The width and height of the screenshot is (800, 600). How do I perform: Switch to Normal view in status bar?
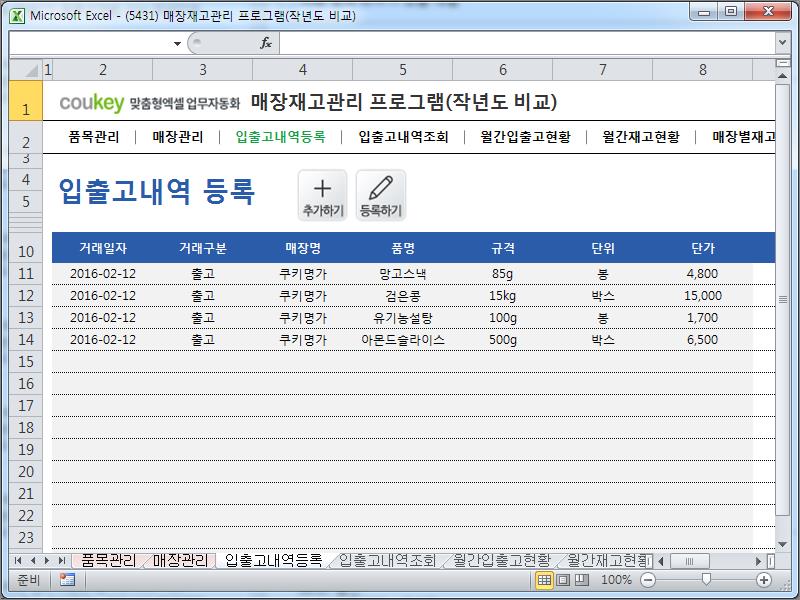pyautogui.click(x=544, y=580)
